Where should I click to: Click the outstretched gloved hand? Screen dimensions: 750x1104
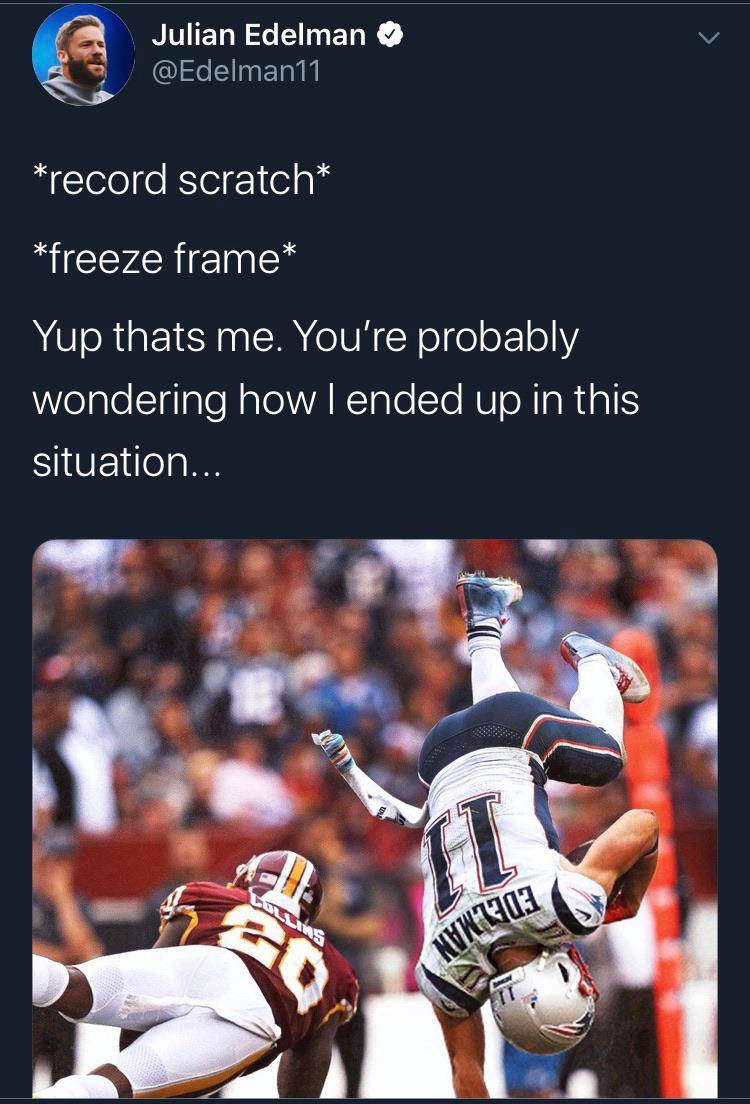coord(332,751)
